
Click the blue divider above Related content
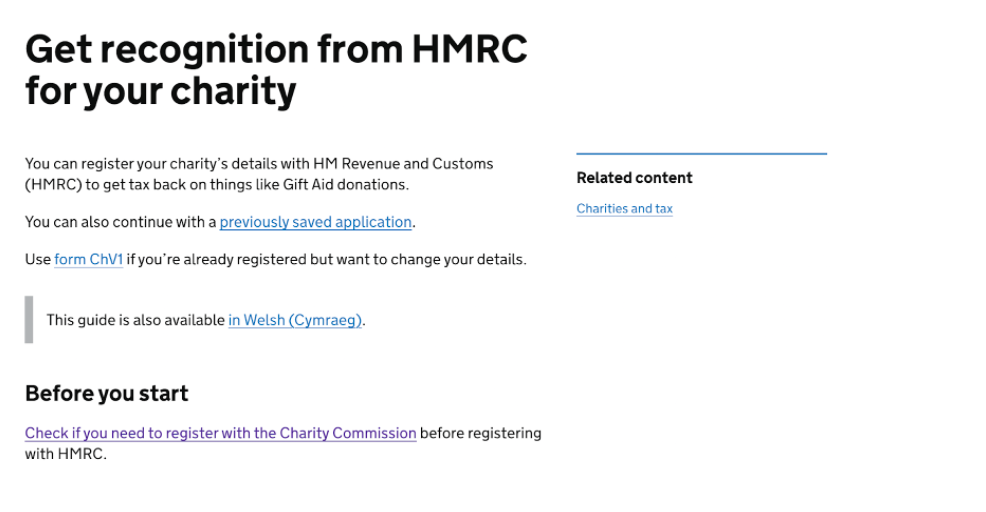click(701, 154)
